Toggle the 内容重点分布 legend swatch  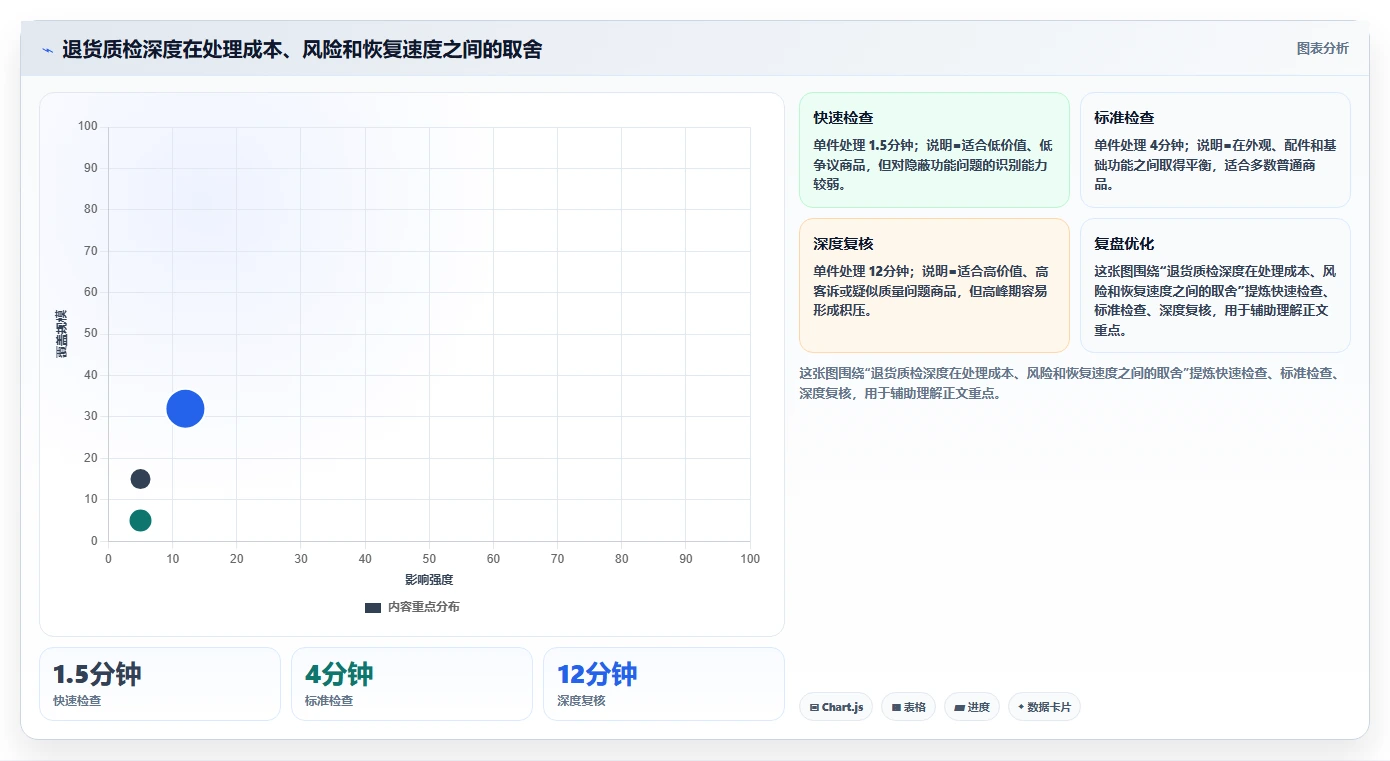coord(373,607)
